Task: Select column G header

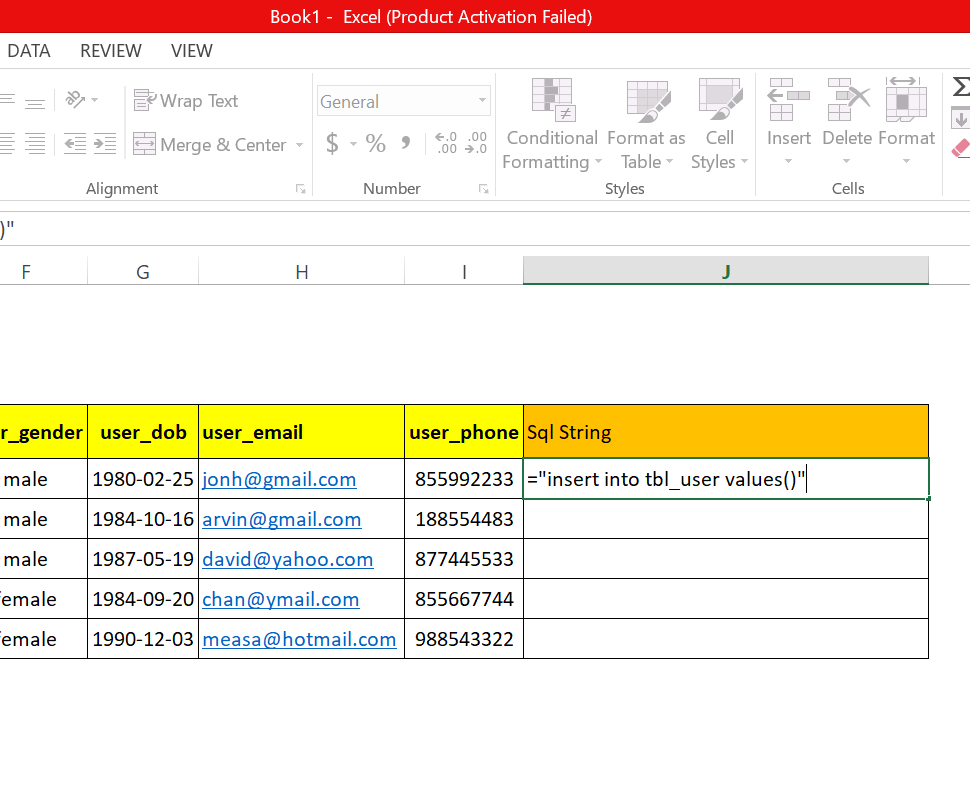Action: click(x=143, y=271)
